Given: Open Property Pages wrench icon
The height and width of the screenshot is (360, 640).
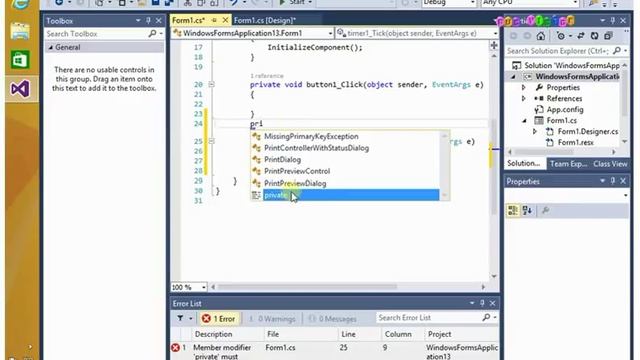Looking at the screenshot, I should (545, 211).
